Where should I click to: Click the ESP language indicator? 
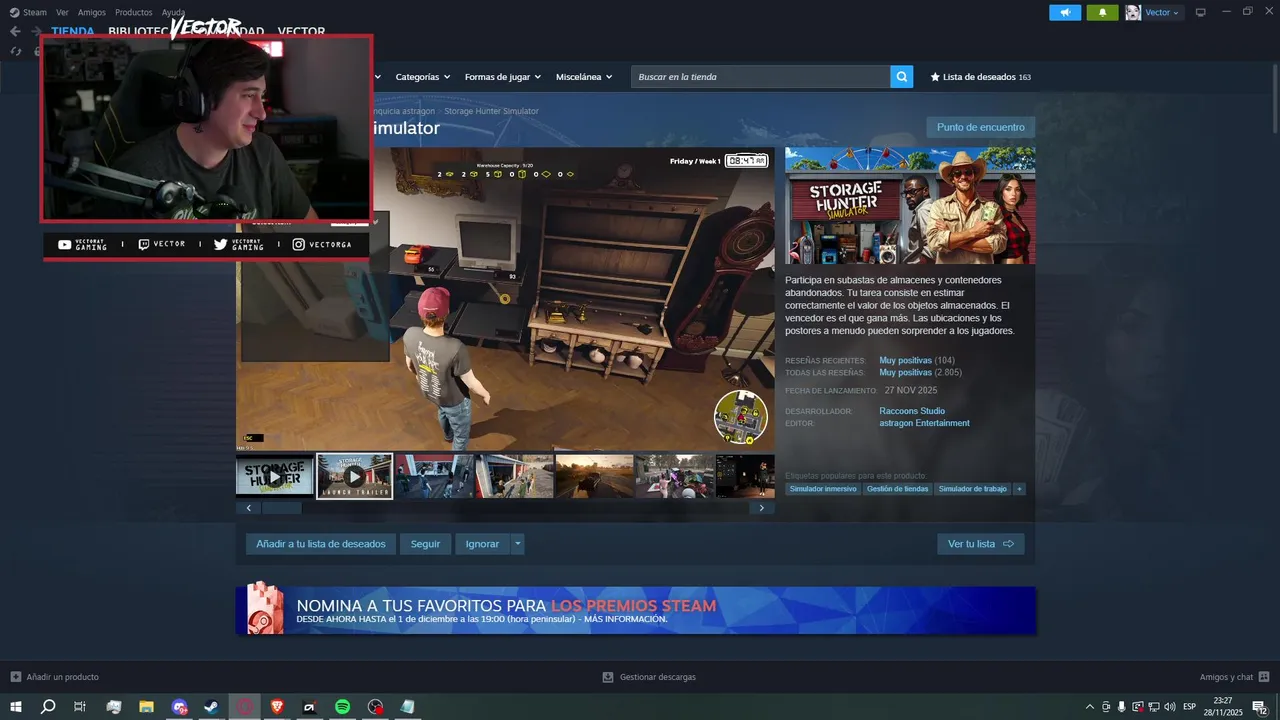pyautogui.click(x=1190, y=707)
